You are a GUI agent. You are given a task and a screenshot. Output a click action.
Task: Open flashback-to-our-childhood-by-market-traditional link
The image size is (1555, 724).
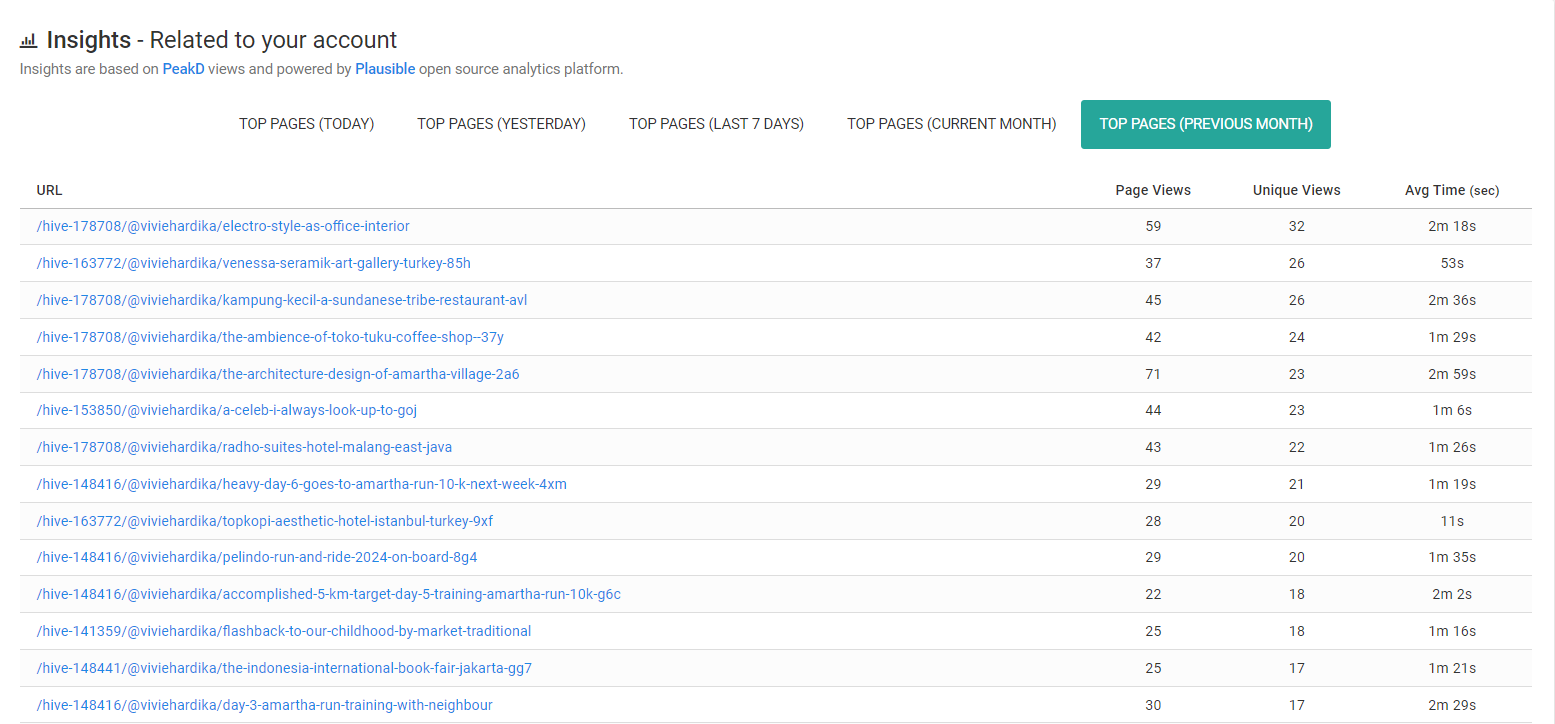click(x=284, y=631)
